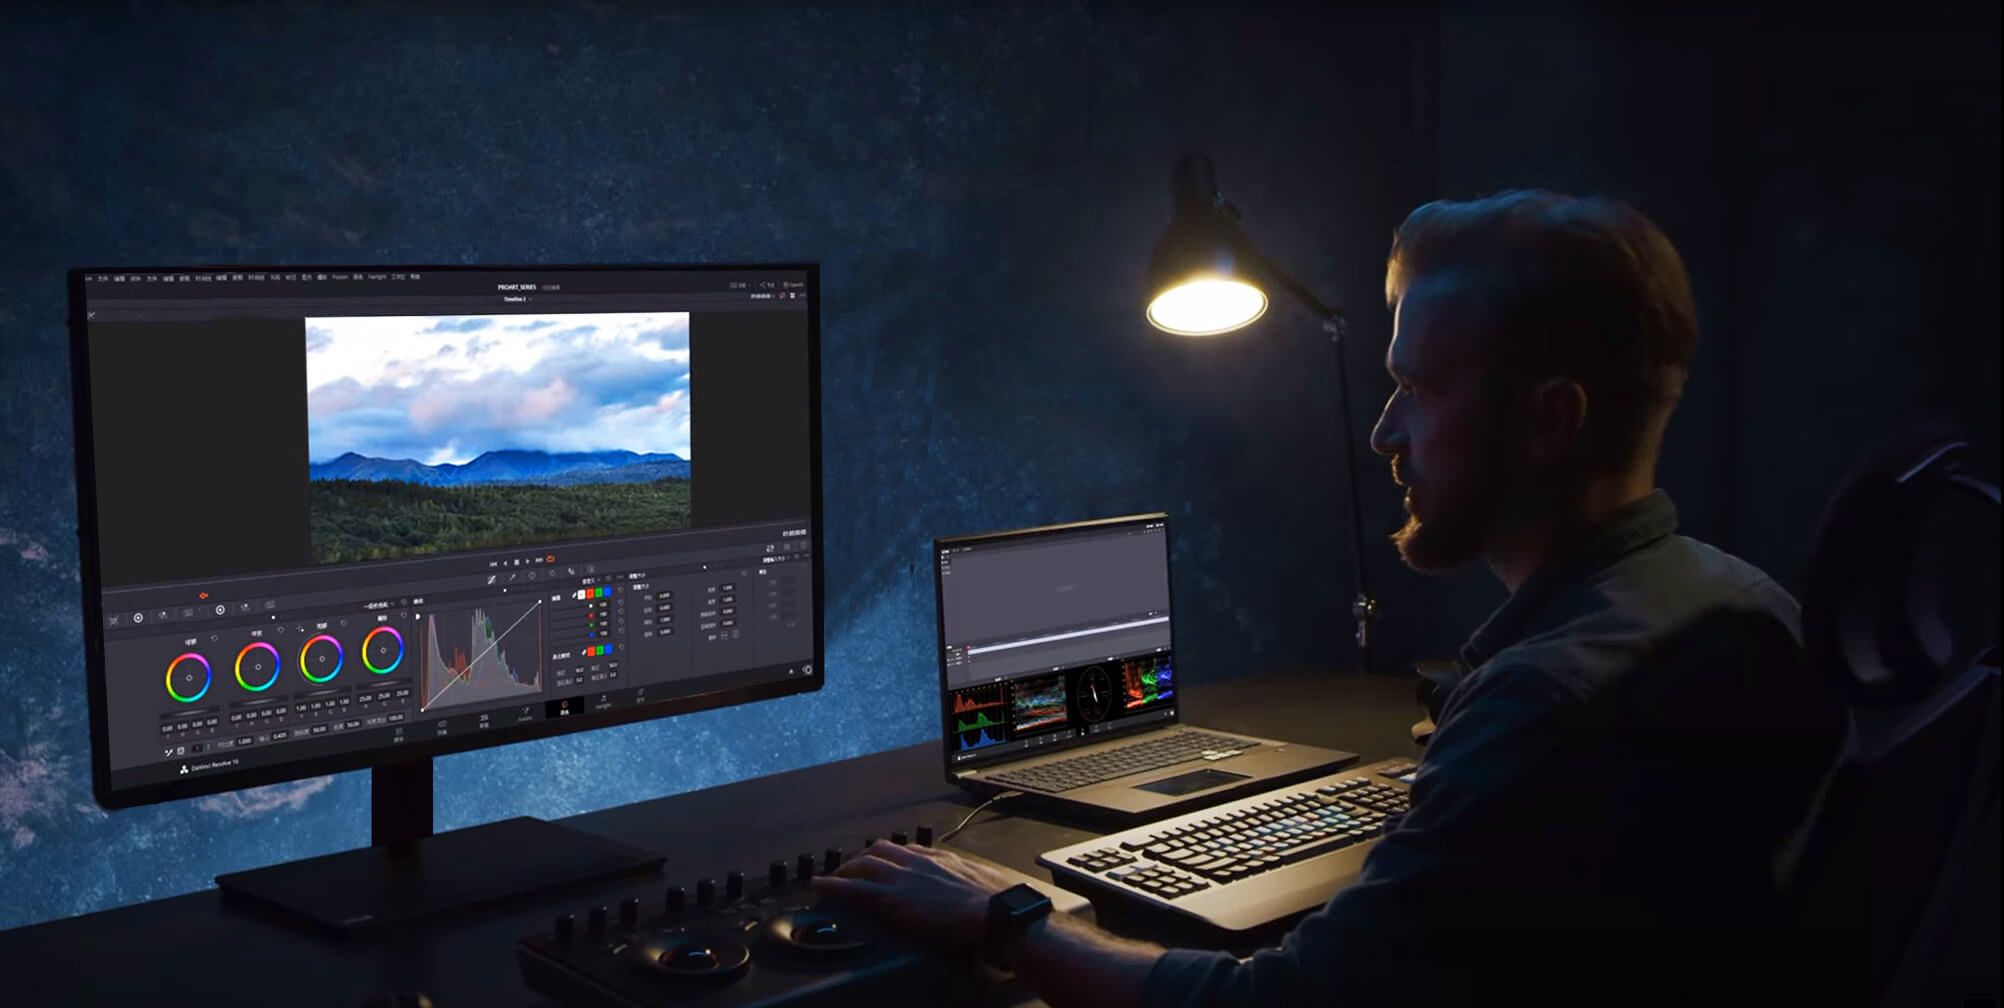
Task: Reset the Lift color wheel
Action: pos(214,638)
